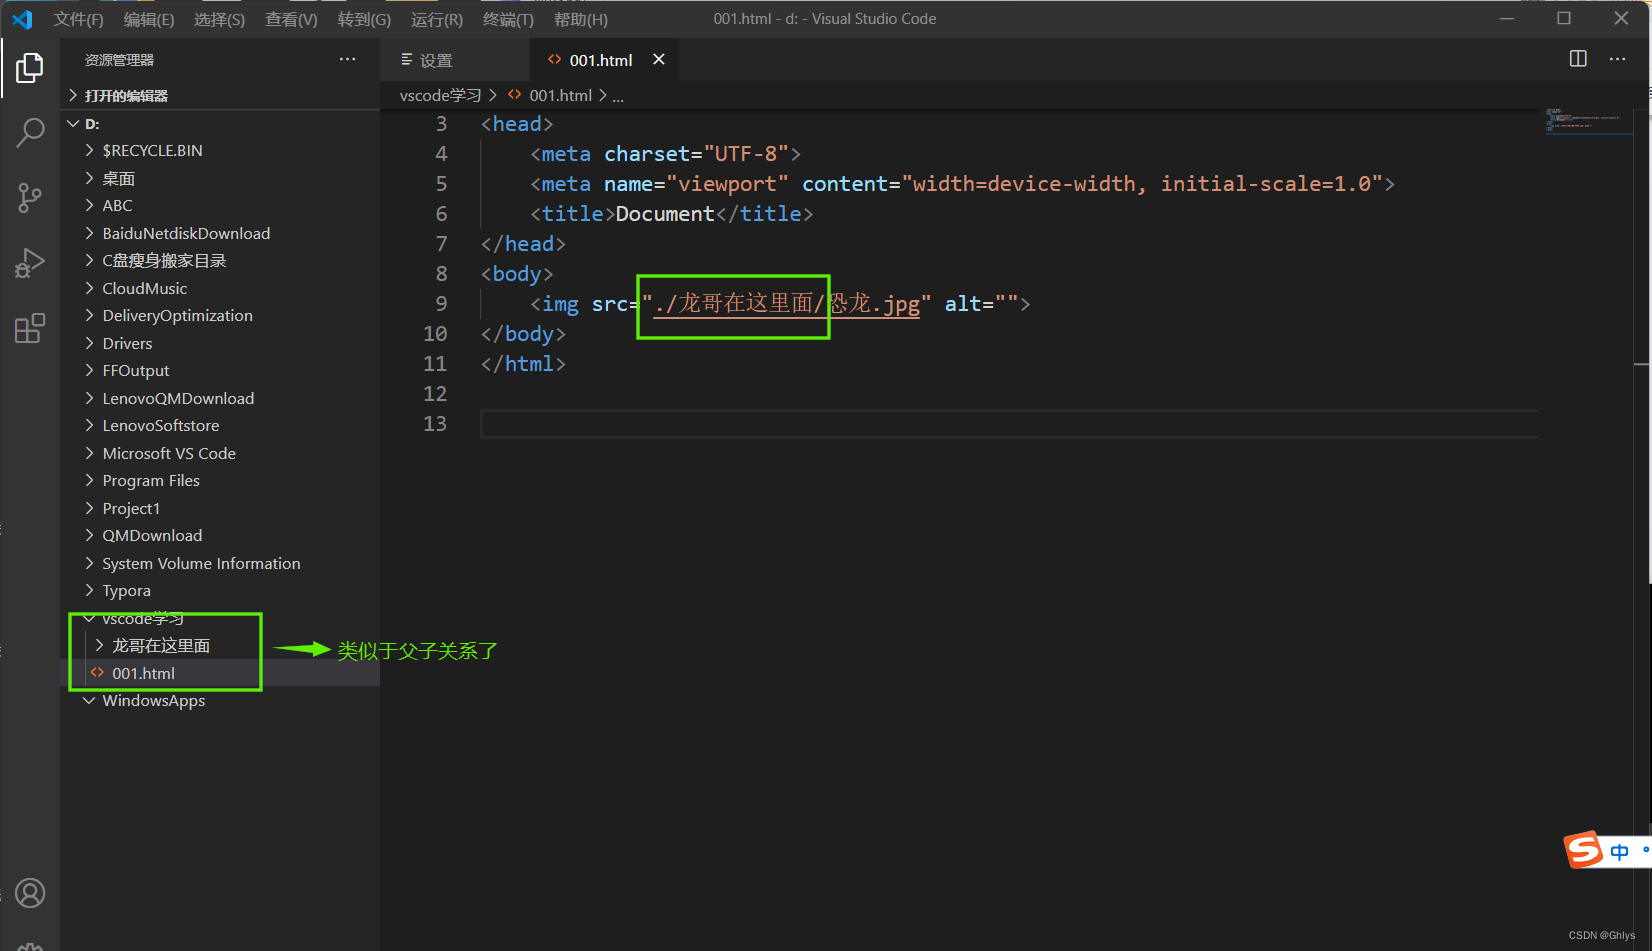Click the Document title text
Viewport: 1652px width, 951px height.
pos(665,214)
